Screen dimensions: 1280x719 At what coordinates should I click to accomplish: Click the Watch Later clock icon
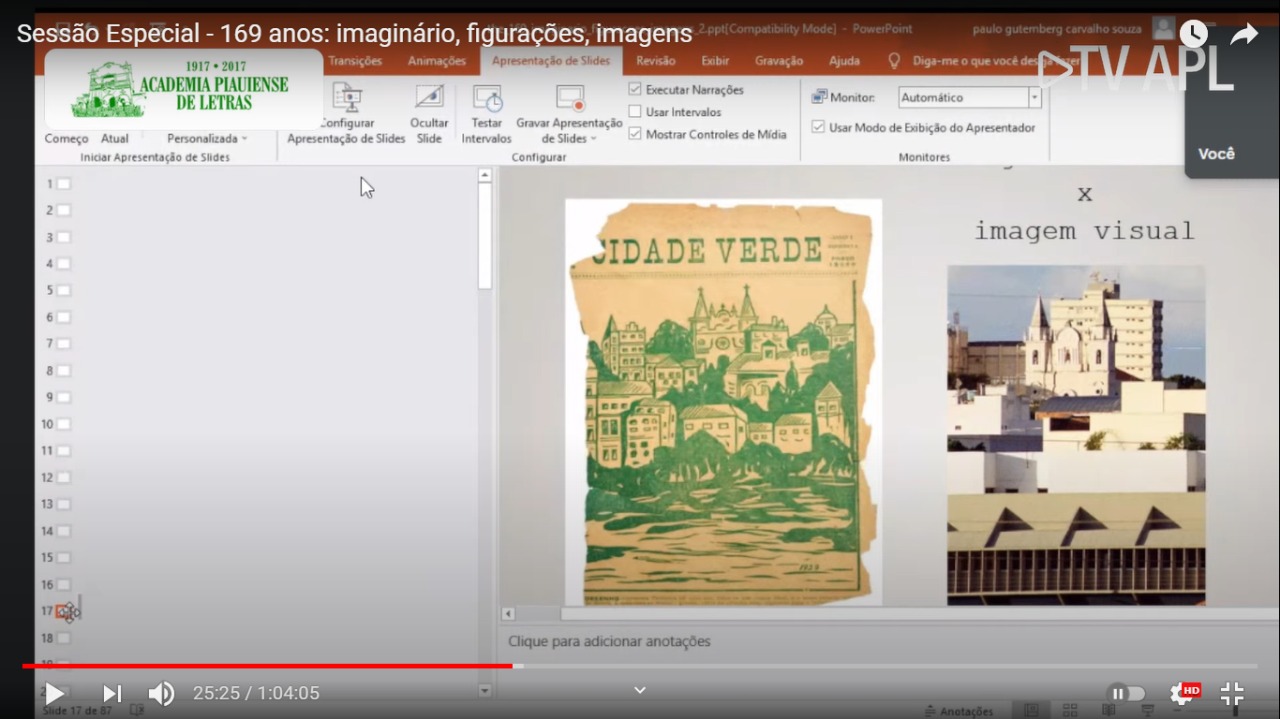click(x=1193, y=34)
